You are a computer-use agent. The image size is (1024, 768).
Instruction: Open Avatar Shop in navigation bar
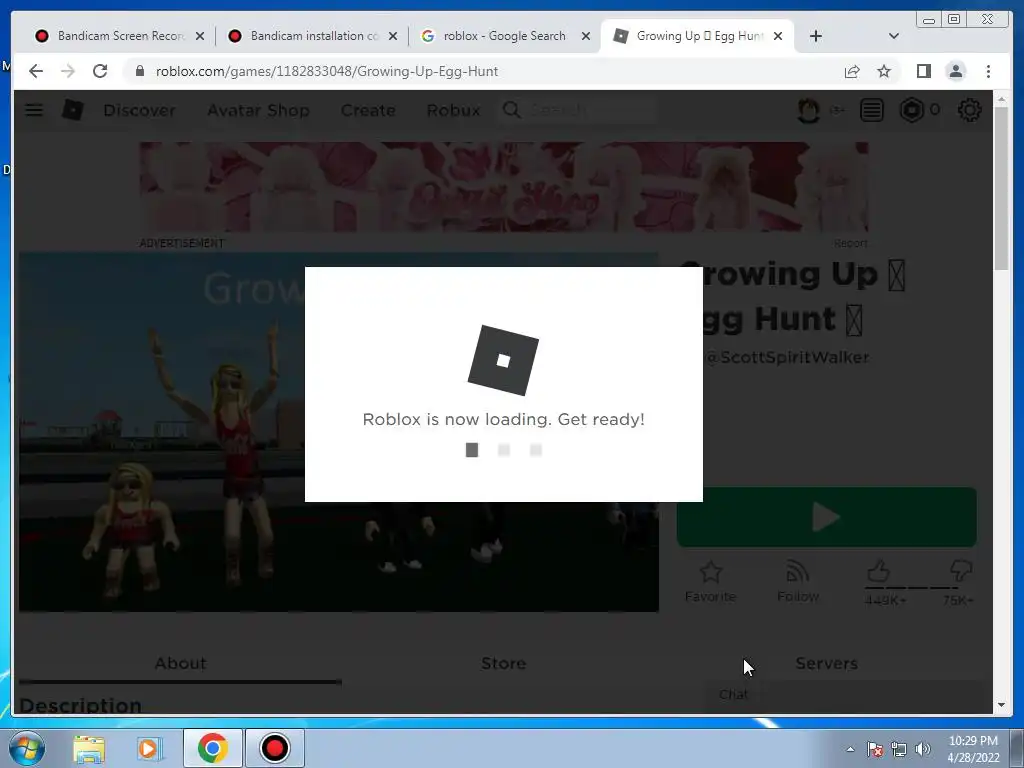click(258, 110)
